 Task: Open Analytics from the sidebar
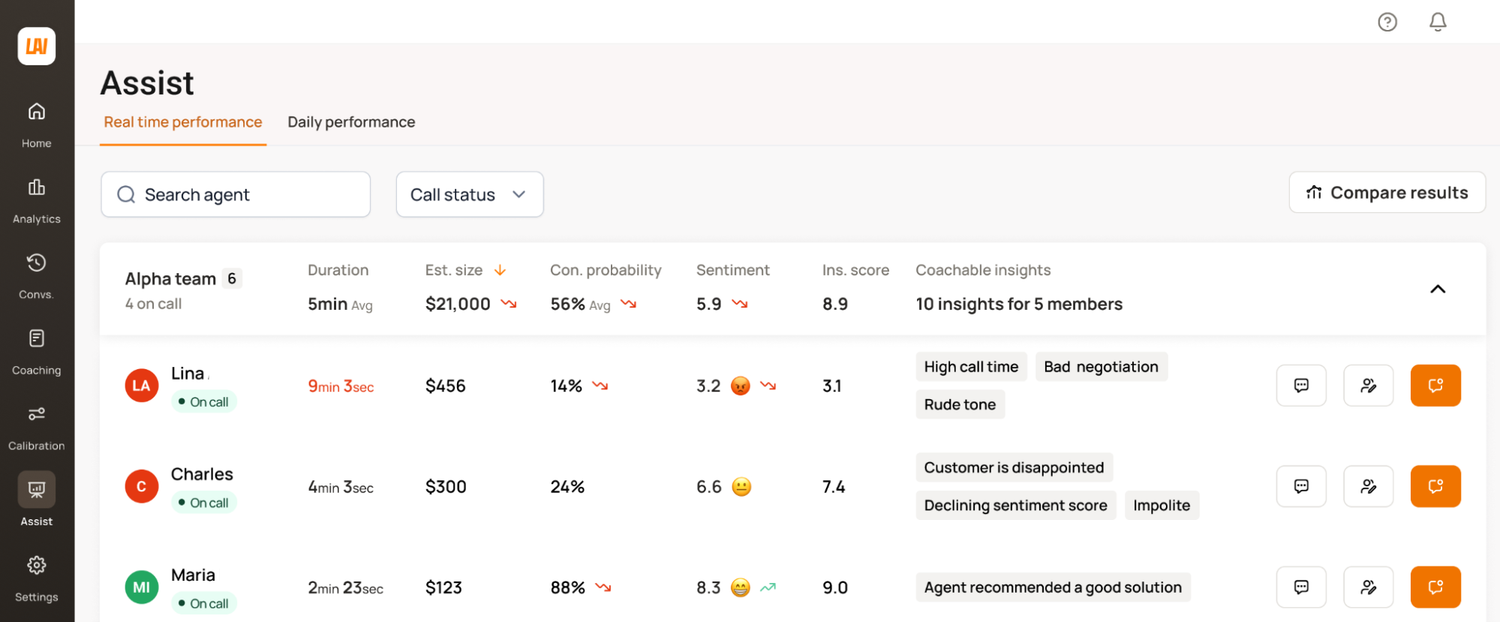(37, 199)
